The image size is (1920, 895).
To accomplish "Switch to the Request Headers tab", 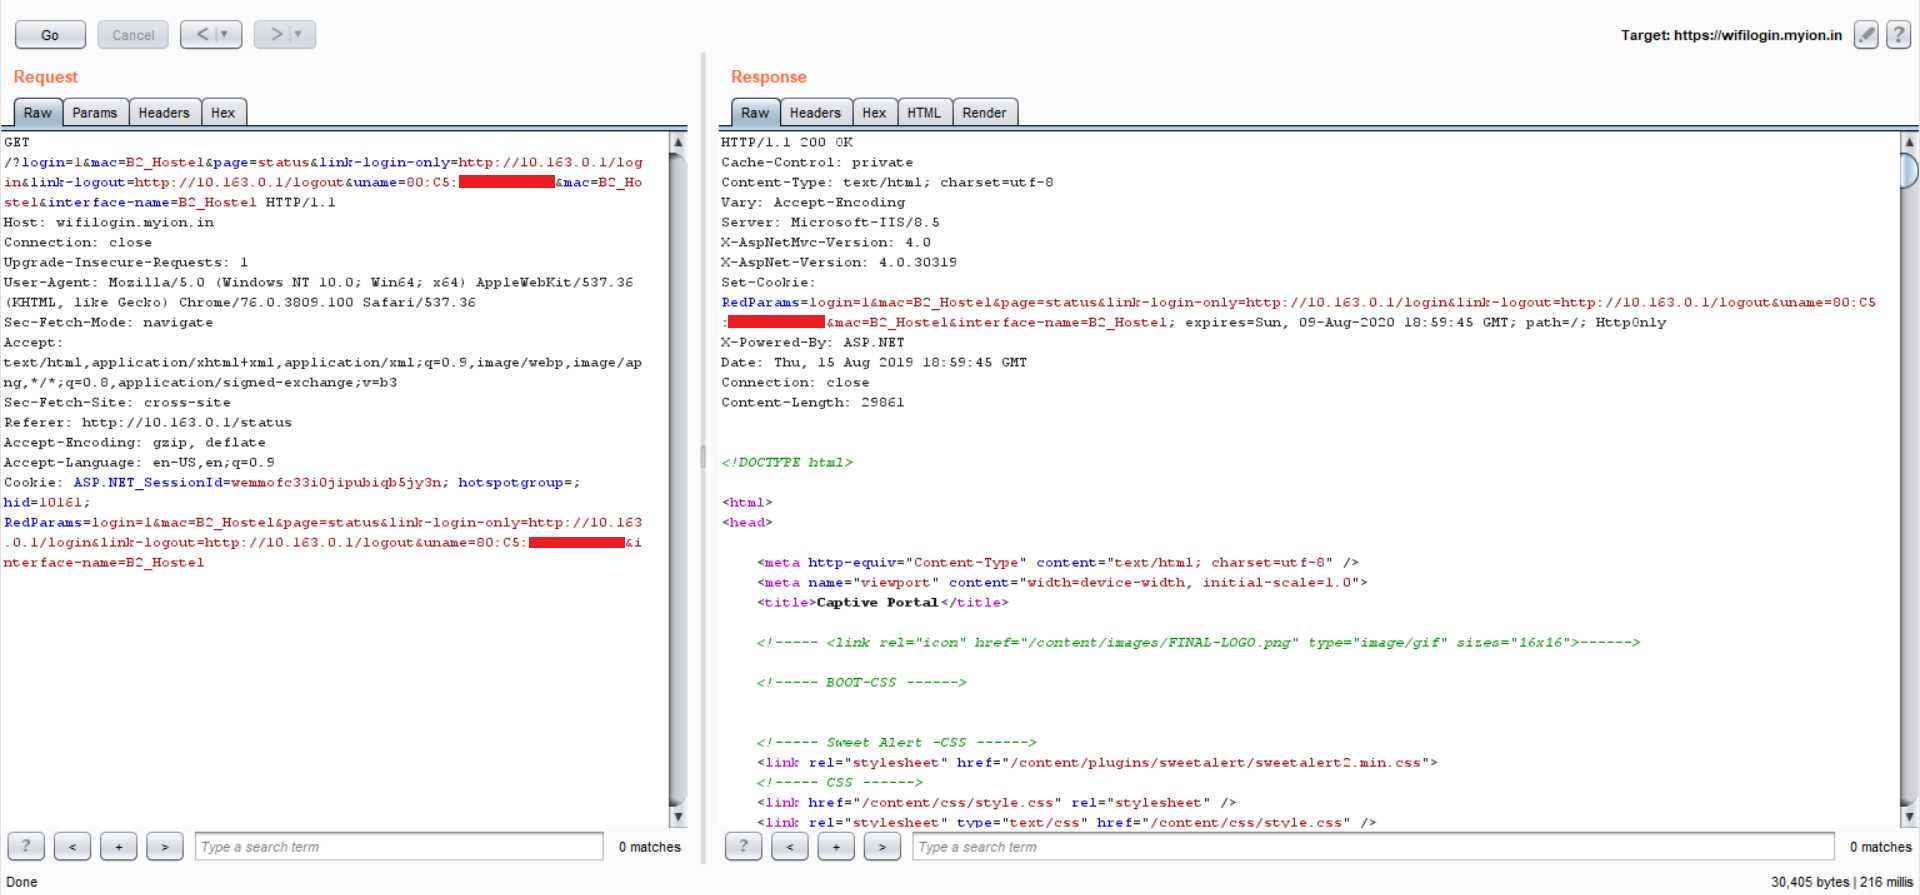I will click(164, 113).
